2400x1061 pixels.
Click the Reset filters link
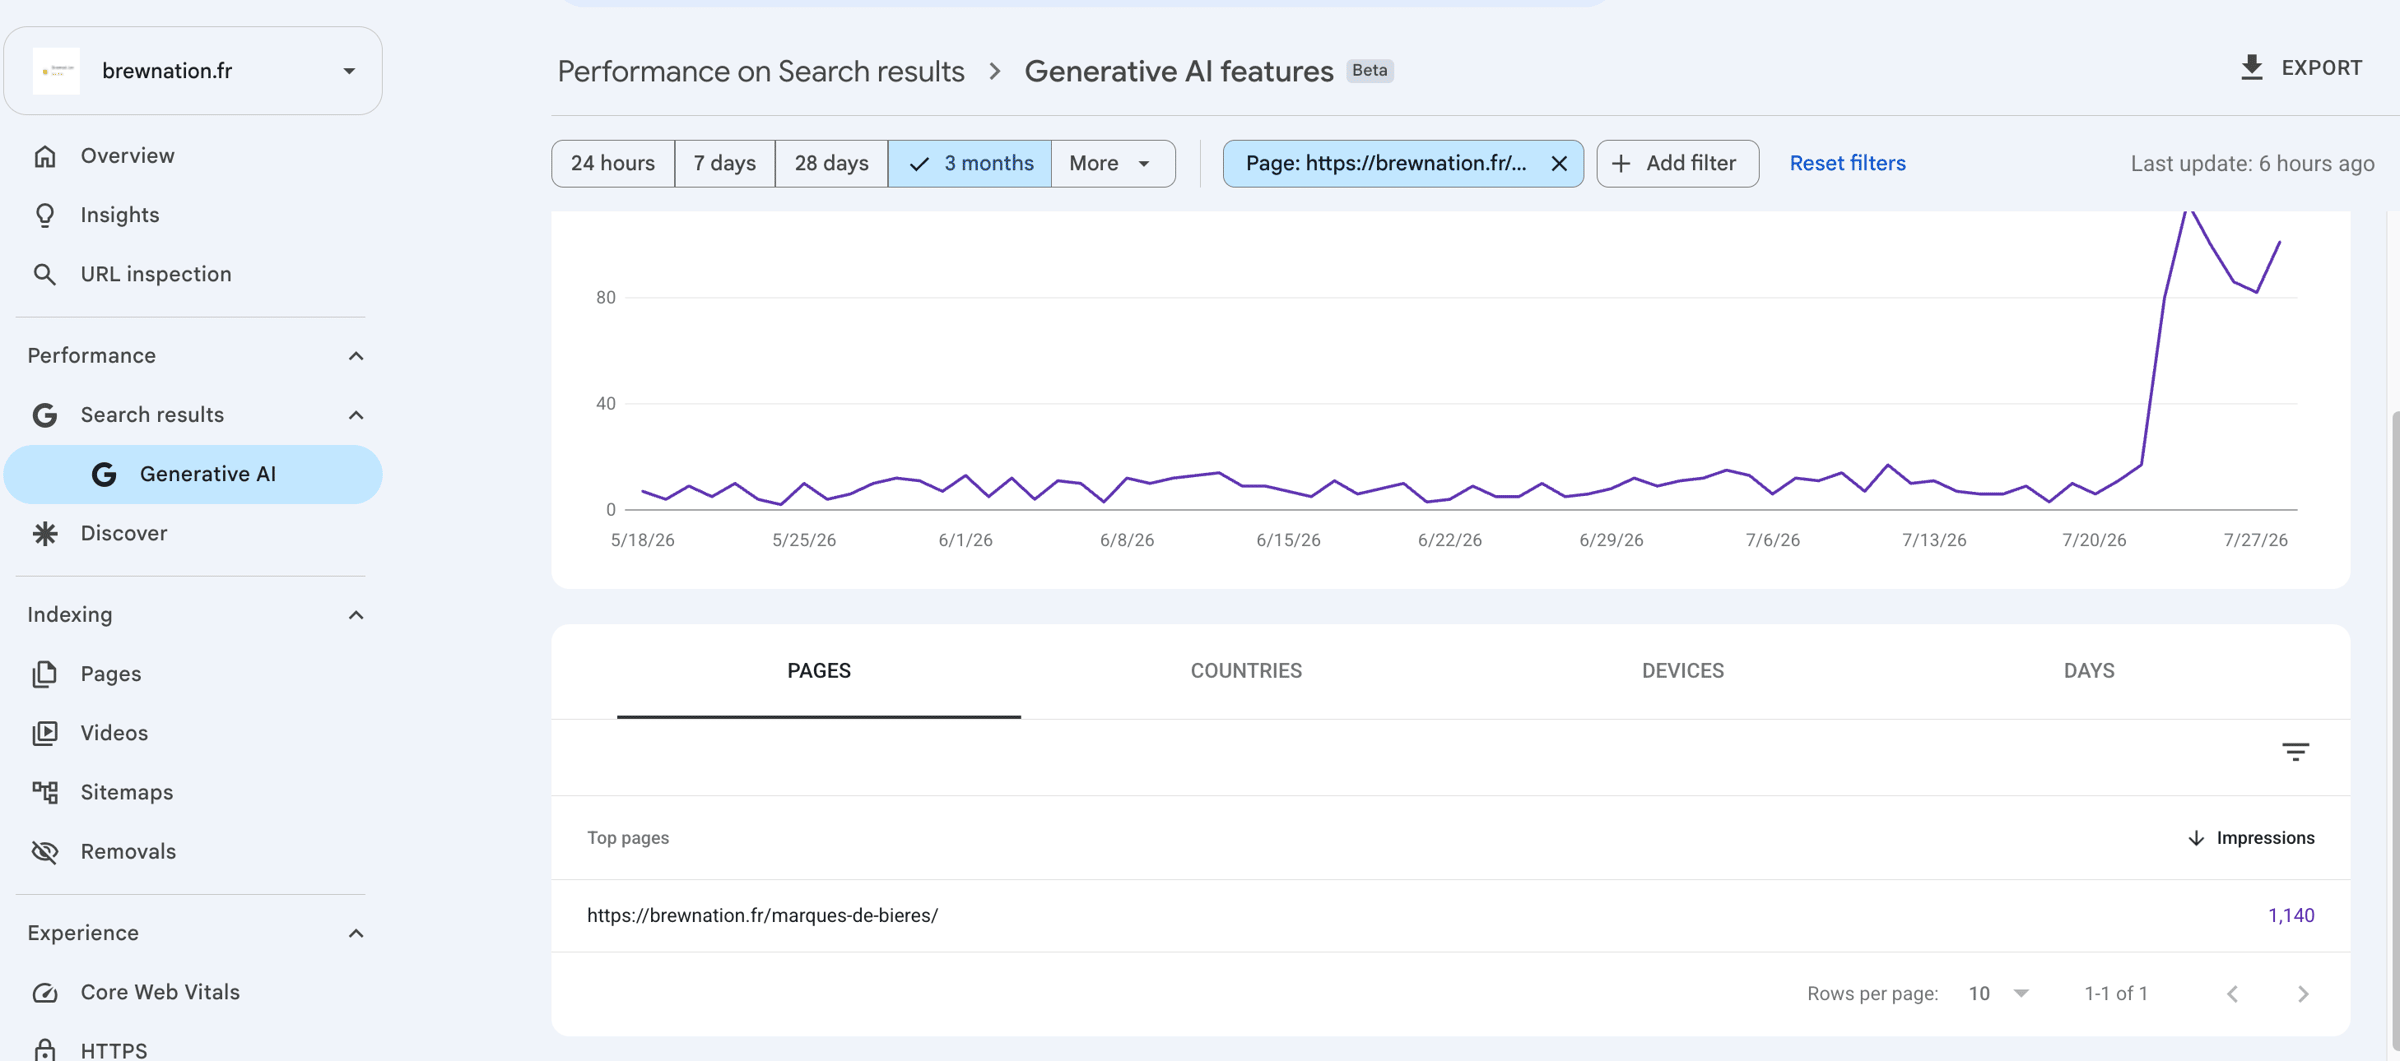tap(1847, 163)
